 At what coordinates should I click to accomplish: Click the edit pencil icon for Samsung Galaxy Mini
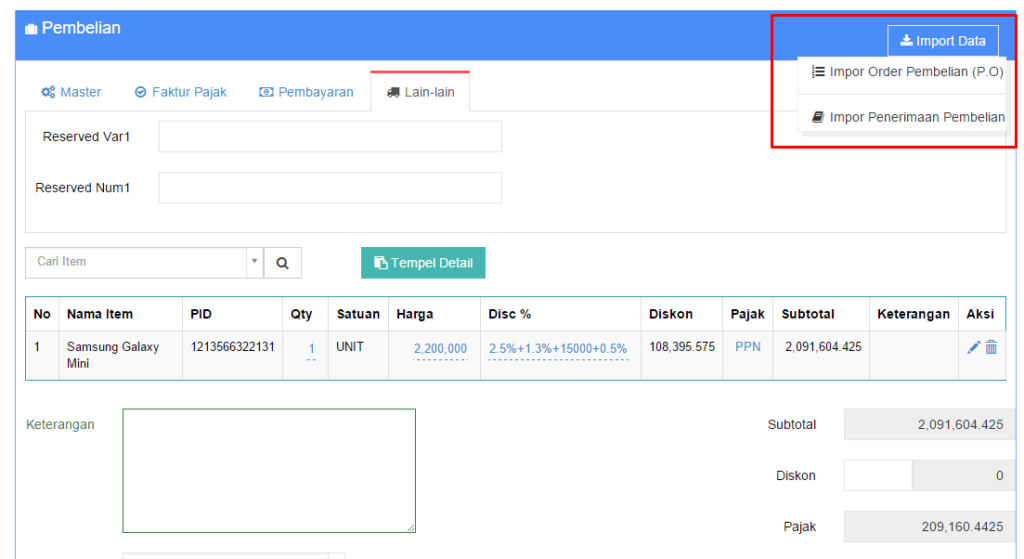pyautogui.click(x=973, y=347)
